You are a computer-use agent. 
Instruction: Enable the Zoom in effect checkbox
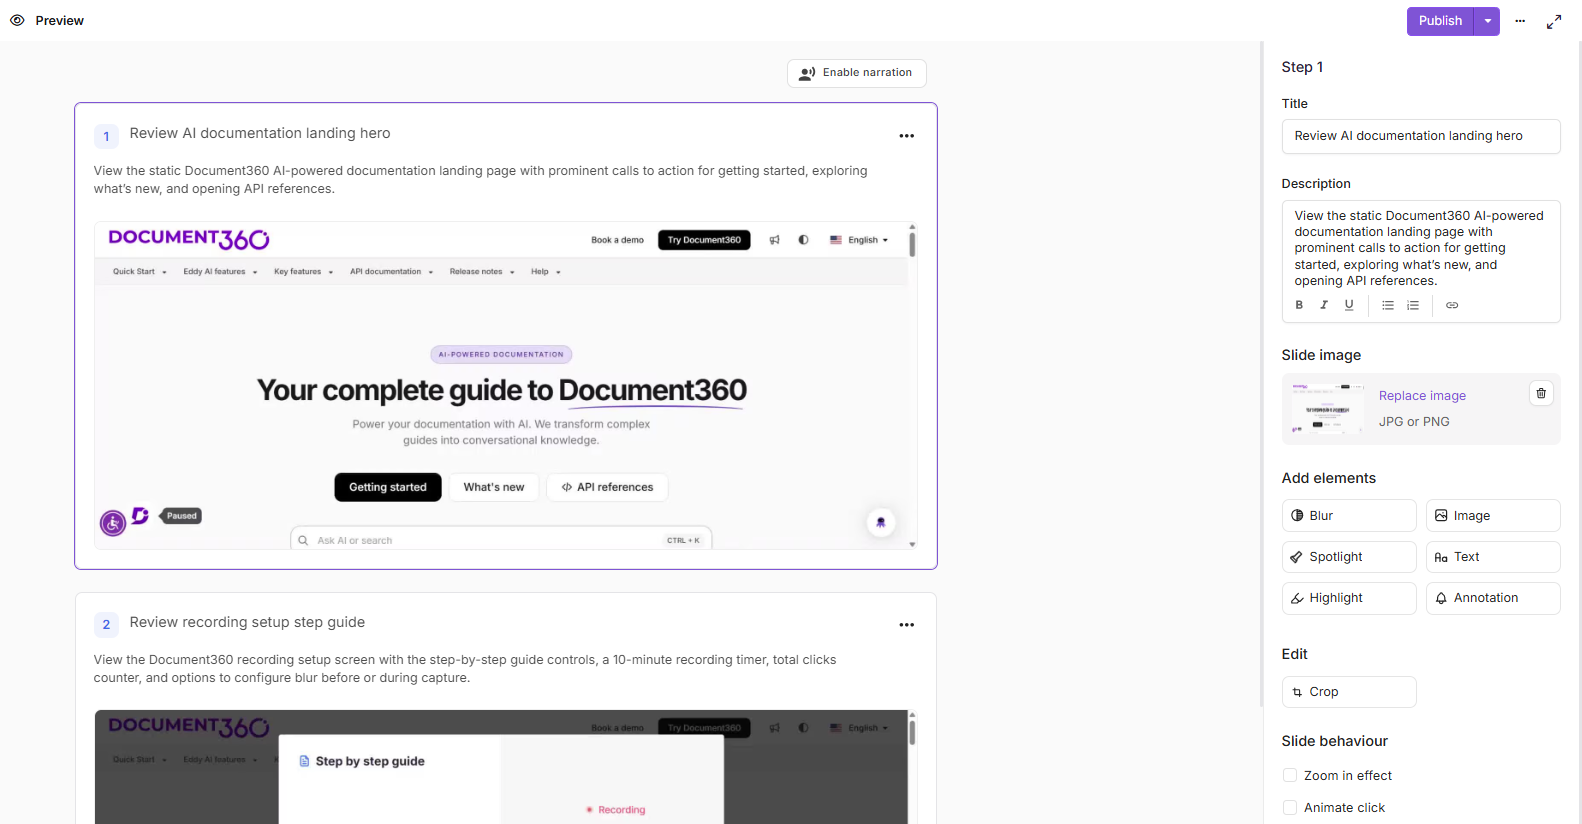point(1290,776)
